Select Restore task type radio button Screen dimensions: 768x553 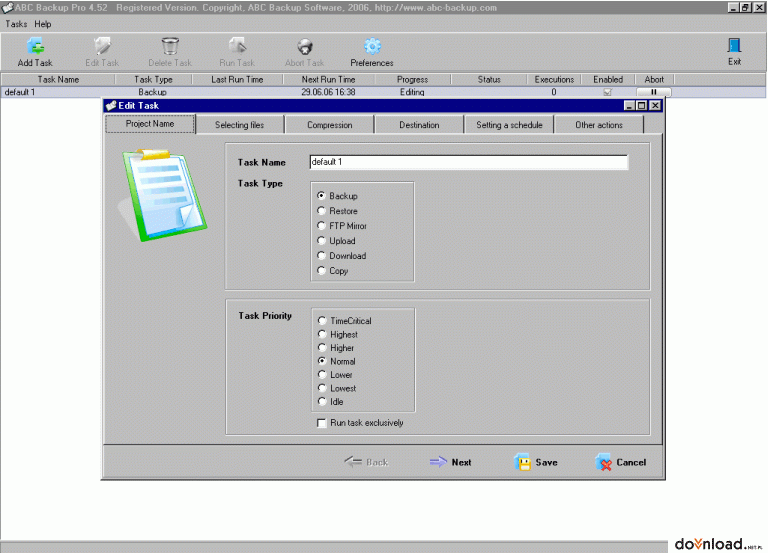[x=321, y=211]
